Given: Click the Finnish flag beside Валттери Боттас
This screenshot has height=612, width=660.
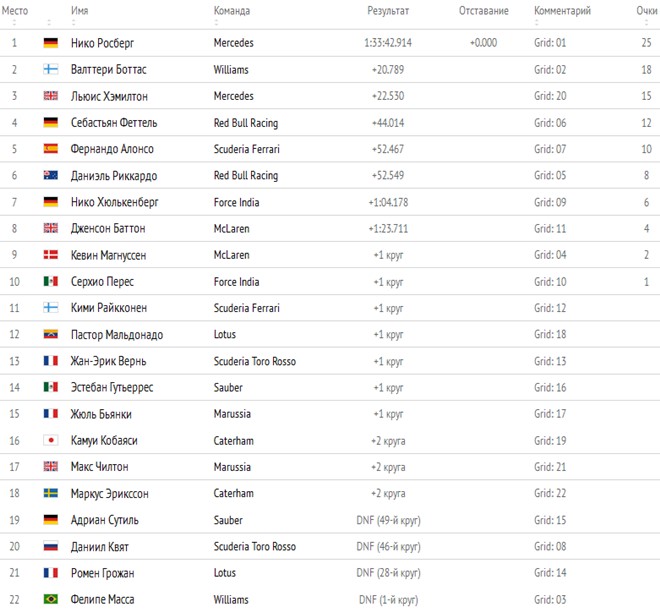Looking at the screenshot, I should pyautogui.click(x=51, y=69).
